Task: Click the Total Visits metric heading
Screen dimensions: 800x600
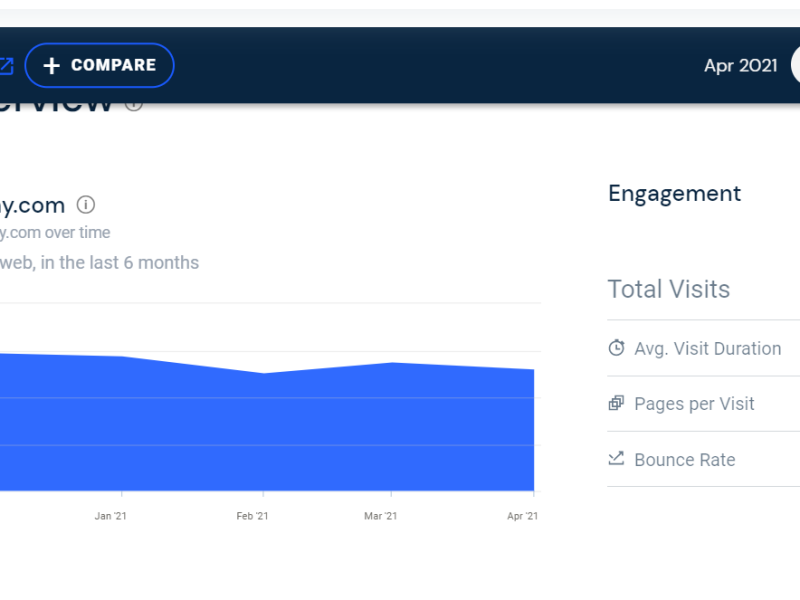Action: coord(668,290)
